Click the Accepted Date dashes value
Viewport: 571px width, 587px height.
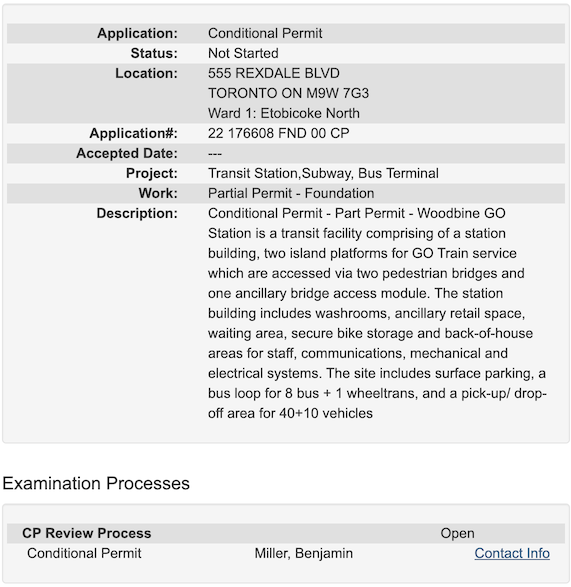[x=215, y=153]
